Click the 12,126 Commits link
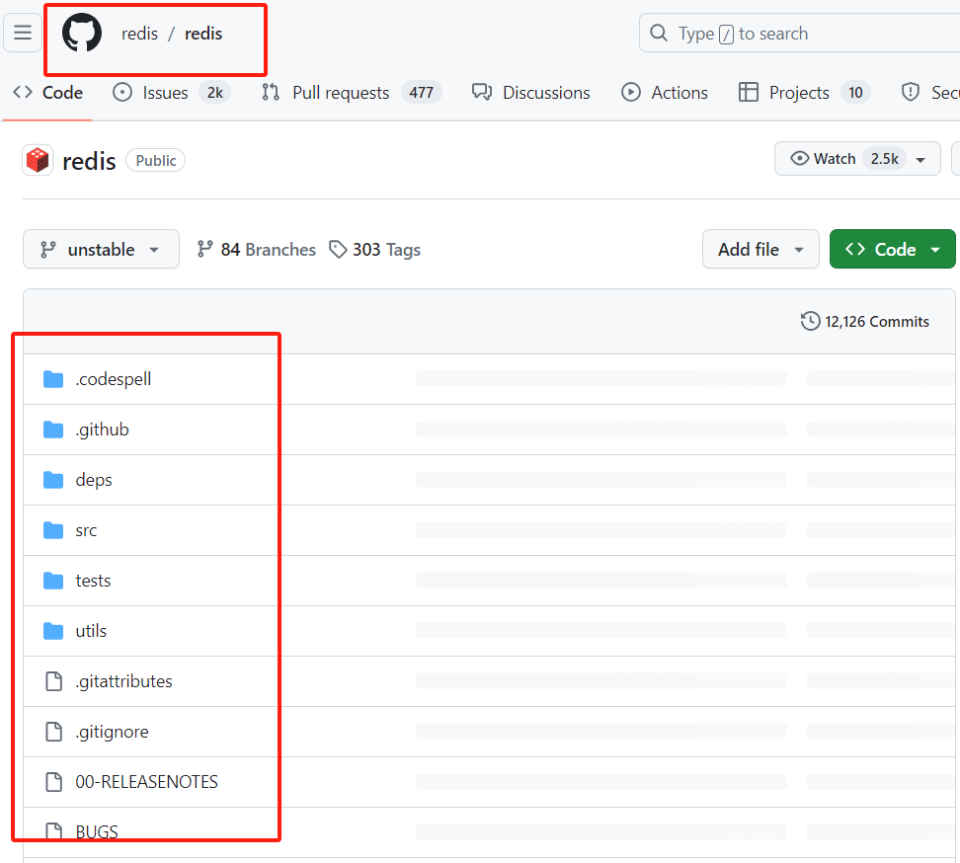The width and height of the screenshot is (960, 863). [x=876, y=321]
